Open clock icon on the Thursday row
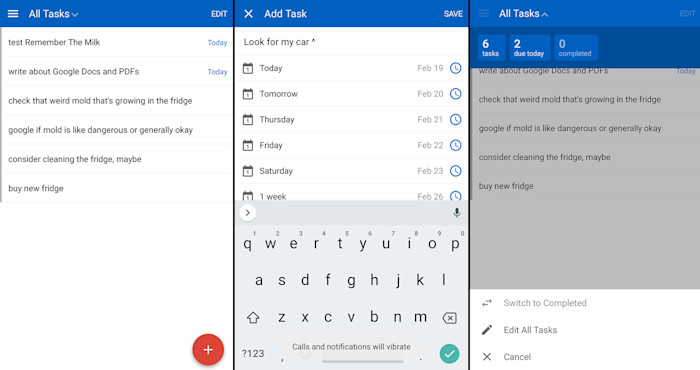 coord(455,120)
